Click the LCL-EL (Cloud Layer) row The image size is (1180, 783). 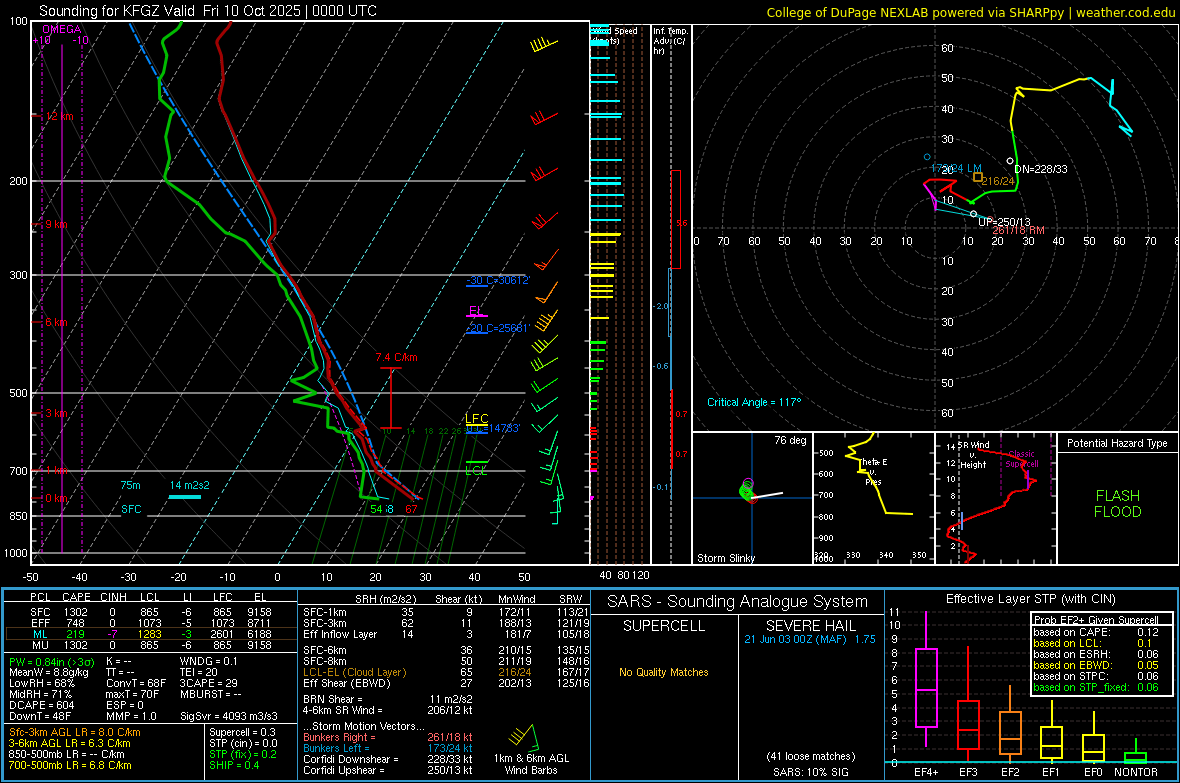[446, 672]
